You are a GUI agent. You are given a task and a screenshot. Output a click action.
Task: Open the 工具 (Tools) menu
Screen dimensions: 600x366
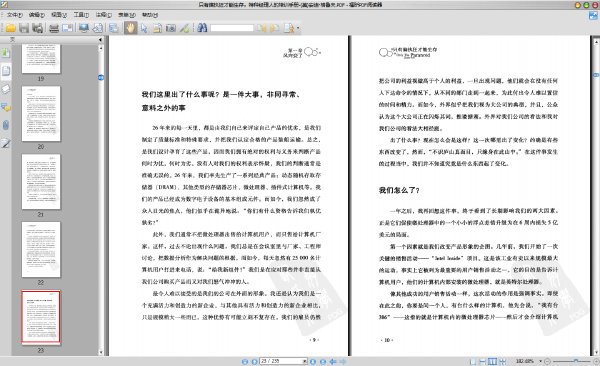pos(81,15)
